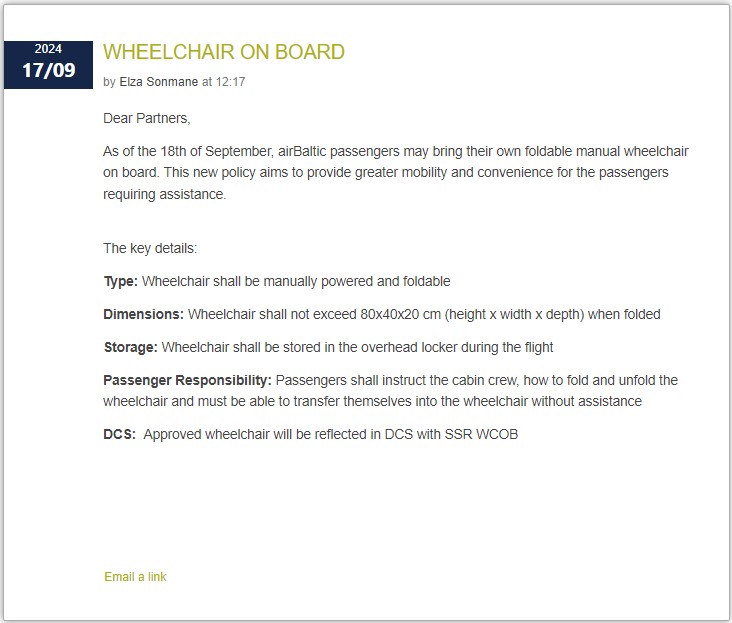Image resolution: width=732 pixels, height=623 pixels.
Task: Click the Email a link option
Action: pyautogui.click(x=135, y=577)
